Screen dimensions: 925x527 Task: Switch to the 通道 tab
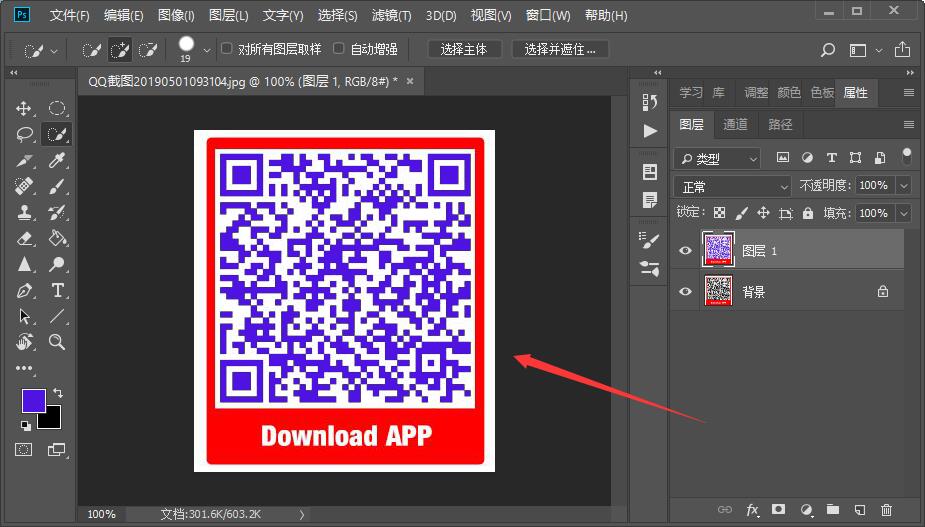[x=735, y=125]
